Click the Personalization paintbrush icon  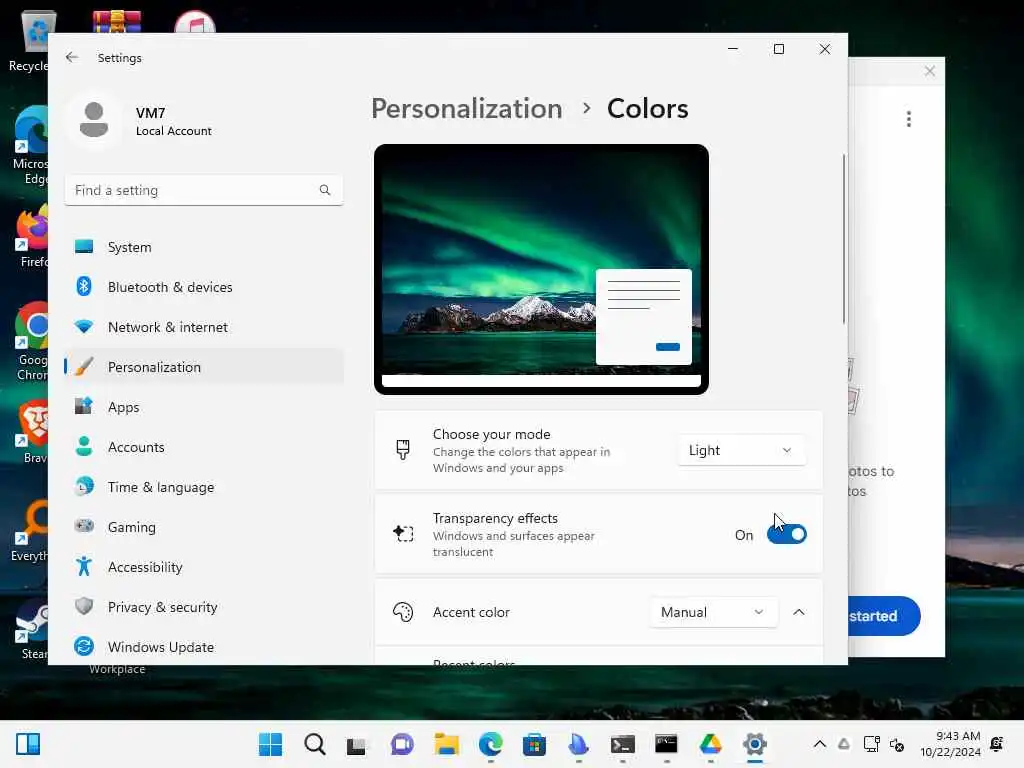(84, 366)
